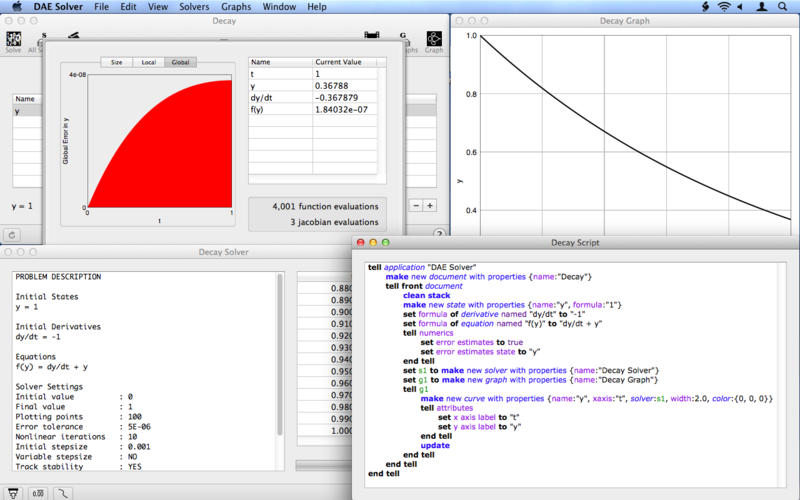The image size is (800, 500).
Task: Click the curve icon in Decay Solver bottom bar
Action: click(63, 493)
